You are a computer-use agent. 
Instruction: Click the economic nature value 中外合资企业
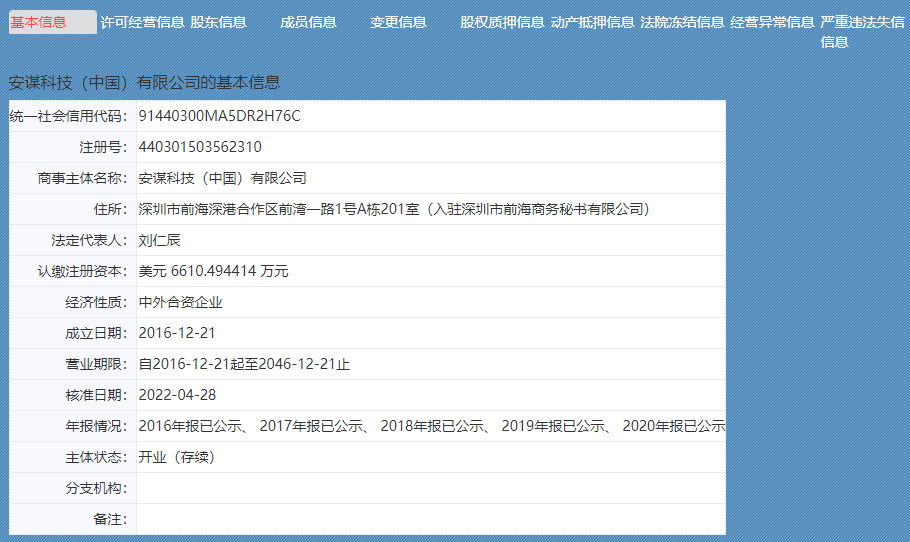point(180,302)
